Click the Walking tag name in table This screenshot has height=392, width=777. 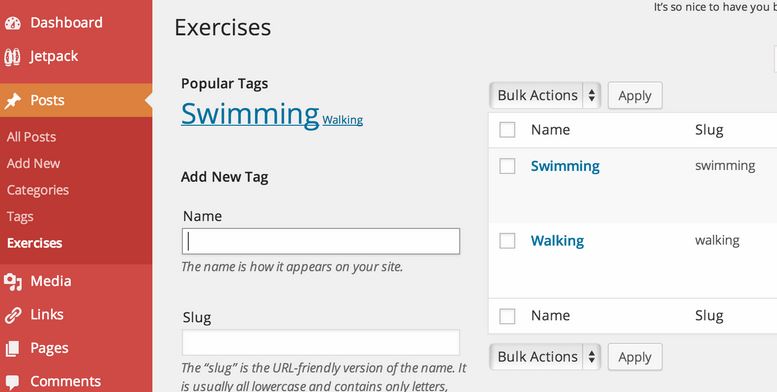pyautogui.click(x=557, y=241)
